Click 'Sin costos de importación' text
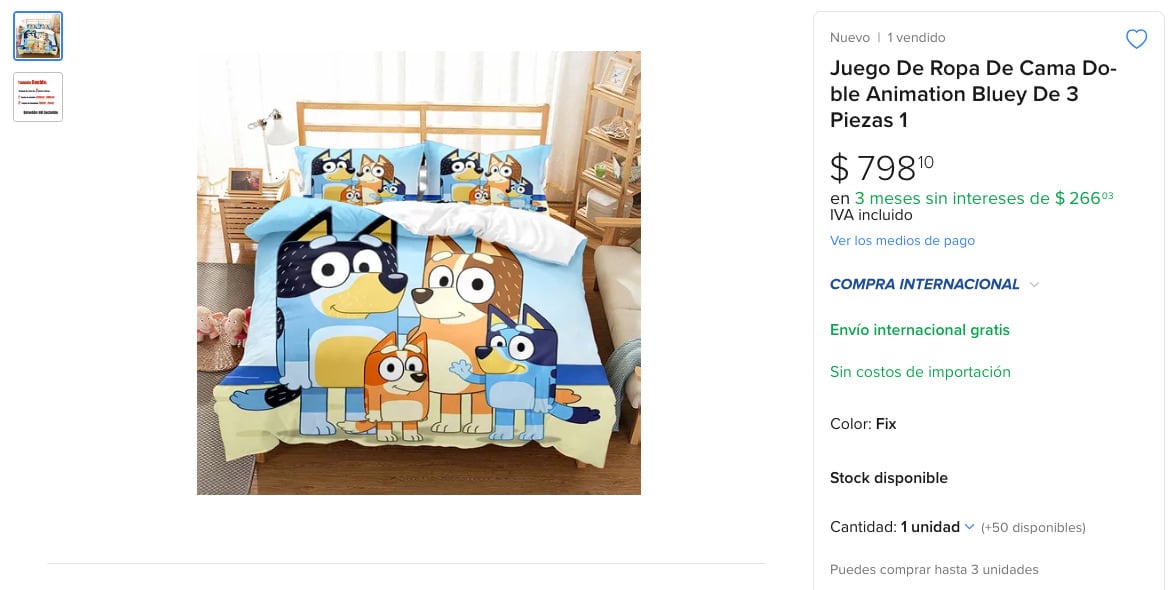Viewport: 1169px width, 590px height. (x=920, y=372)
